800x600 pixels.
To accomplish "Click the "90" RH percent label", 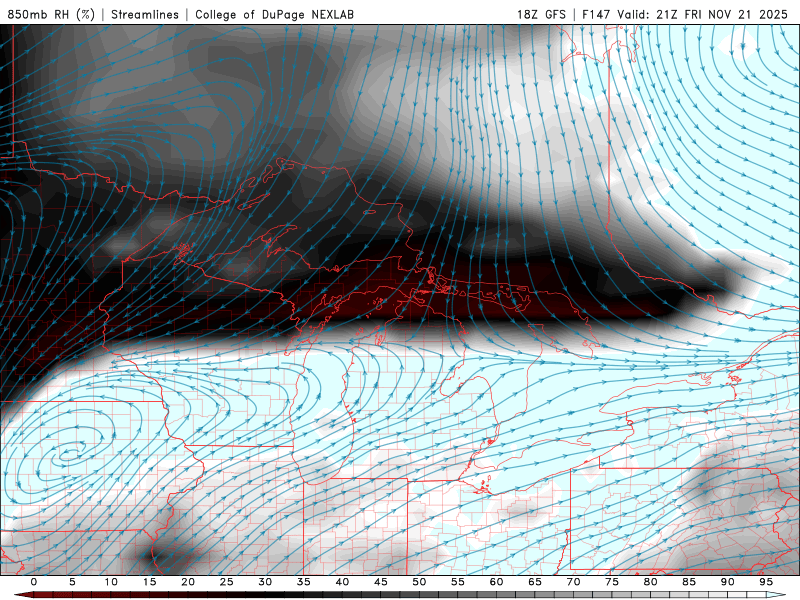I will point(727,582).
